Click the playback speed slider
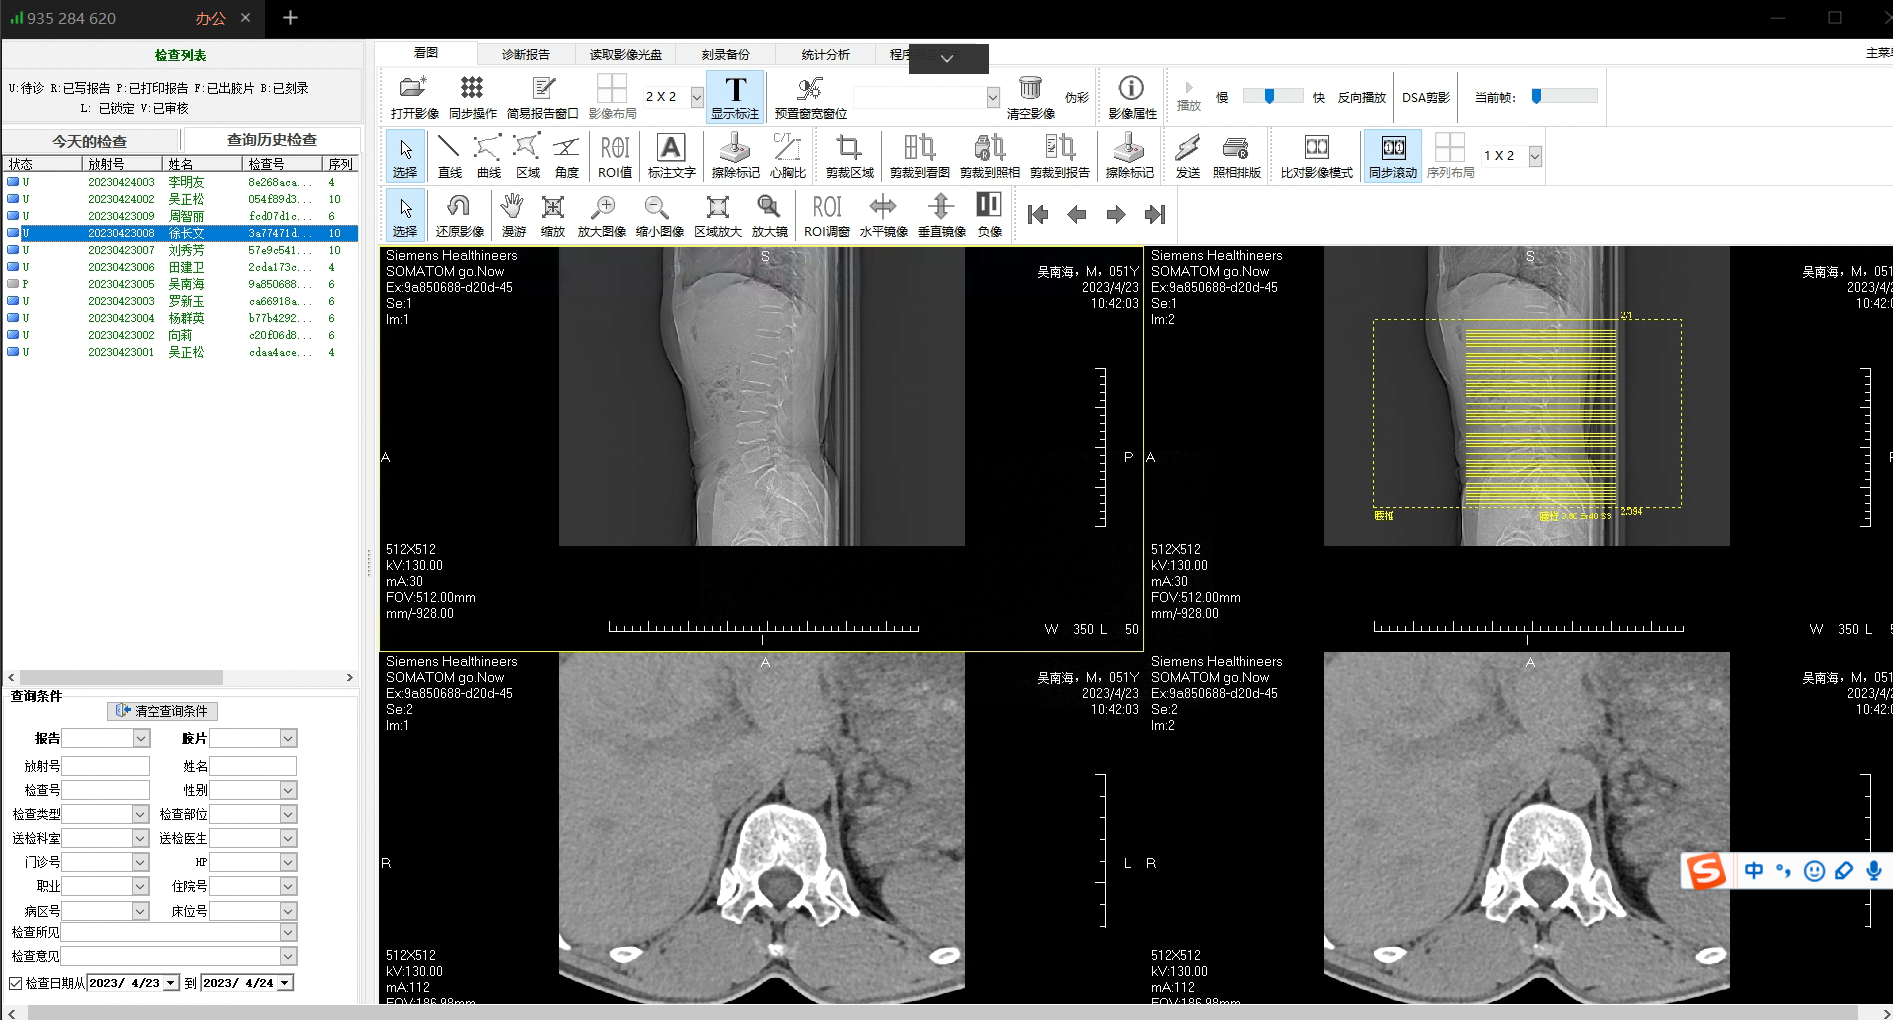 pyautogui.click(x=1272, y=96)
